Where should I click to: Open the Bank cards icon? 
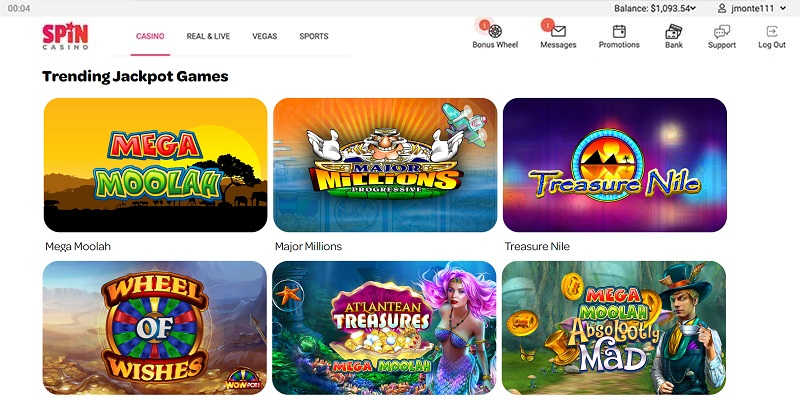click(673, 32)
